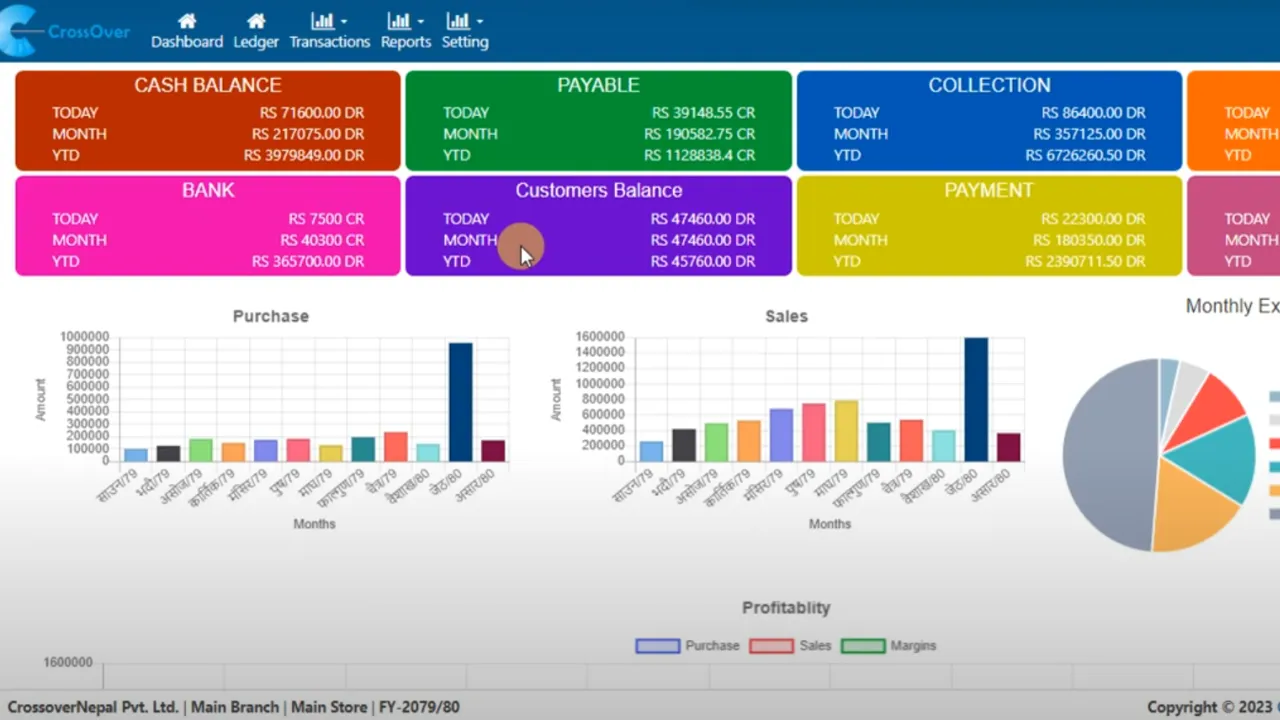Click the Dashboard home icon
Image resolution: width=1280 pixels, height=720 pixels.
pos(186,20)
